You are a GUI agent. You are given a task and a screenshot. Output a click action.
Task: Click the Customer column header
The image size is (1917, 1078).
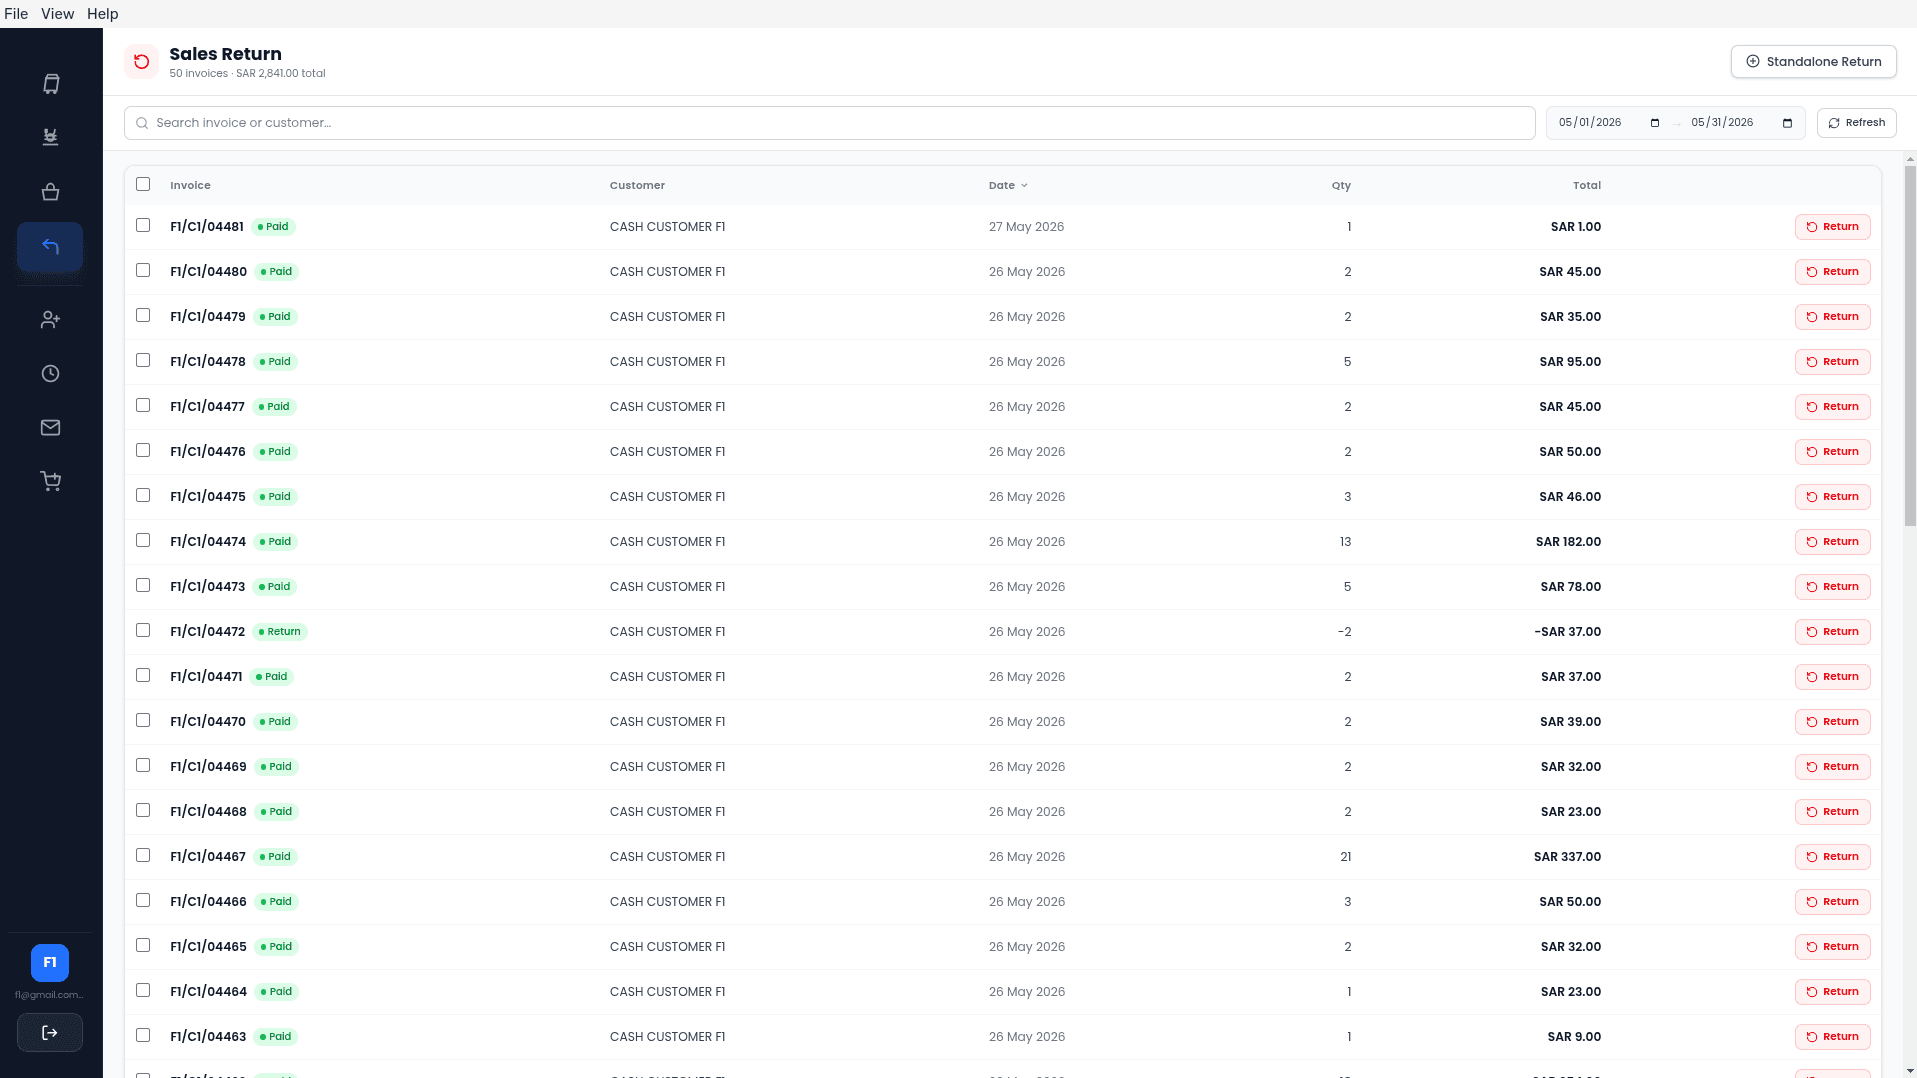tap(637, 186)
